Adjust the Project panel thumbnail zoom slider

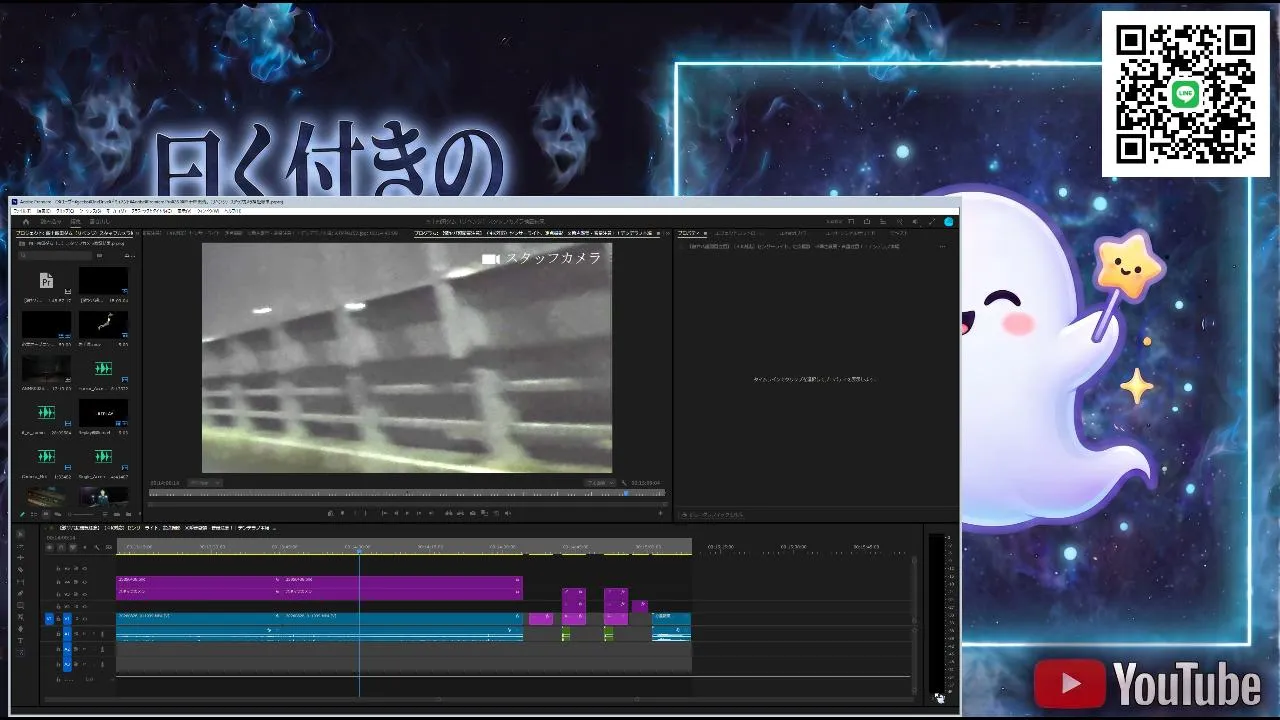[x=84, y=515]
